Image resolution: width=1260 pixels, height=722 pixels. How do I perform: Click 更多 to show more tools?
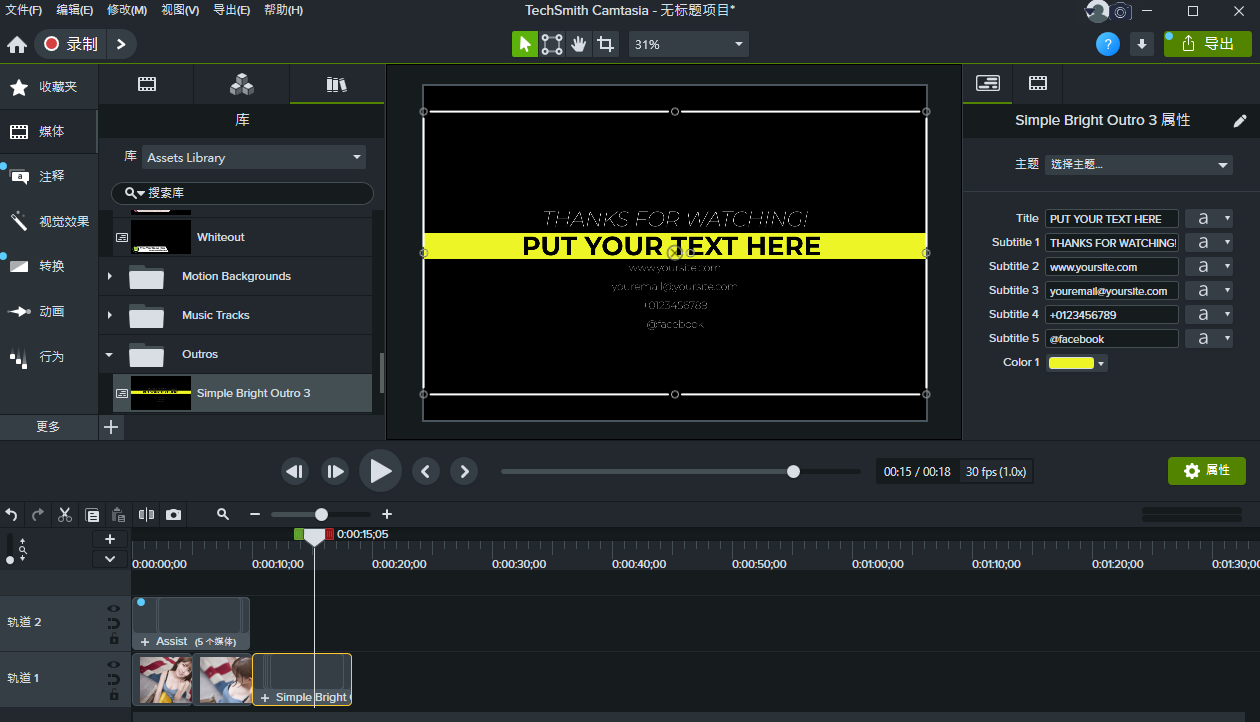pos(48,427)
